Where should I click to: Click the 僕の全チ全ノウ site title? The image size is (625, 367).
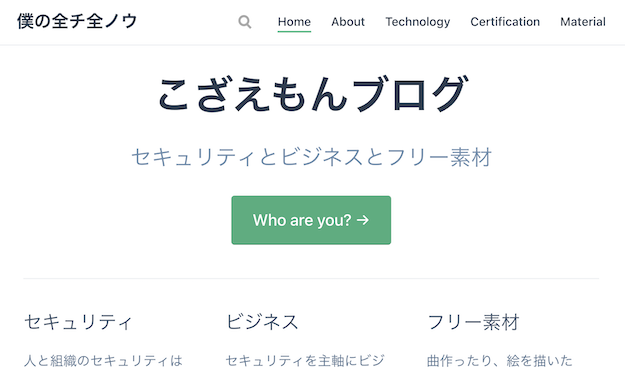point(77,21)
